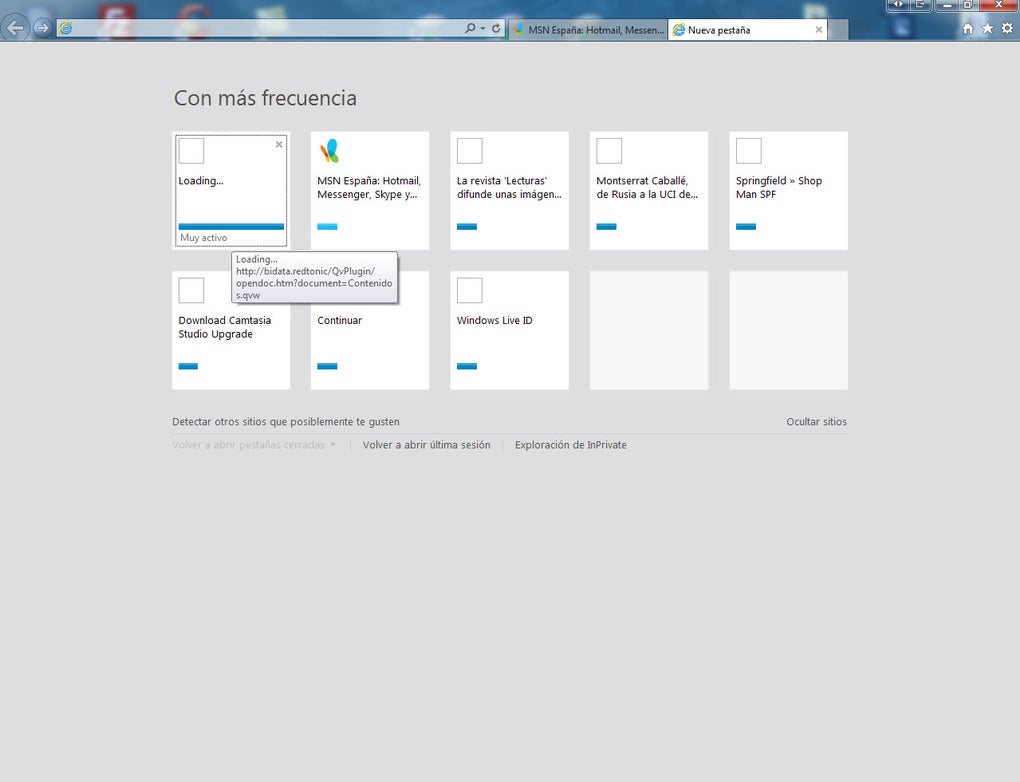1020x782 pixels.
Task: Open the Montserrat Caballé tile
Action: [x=649, y=191]
